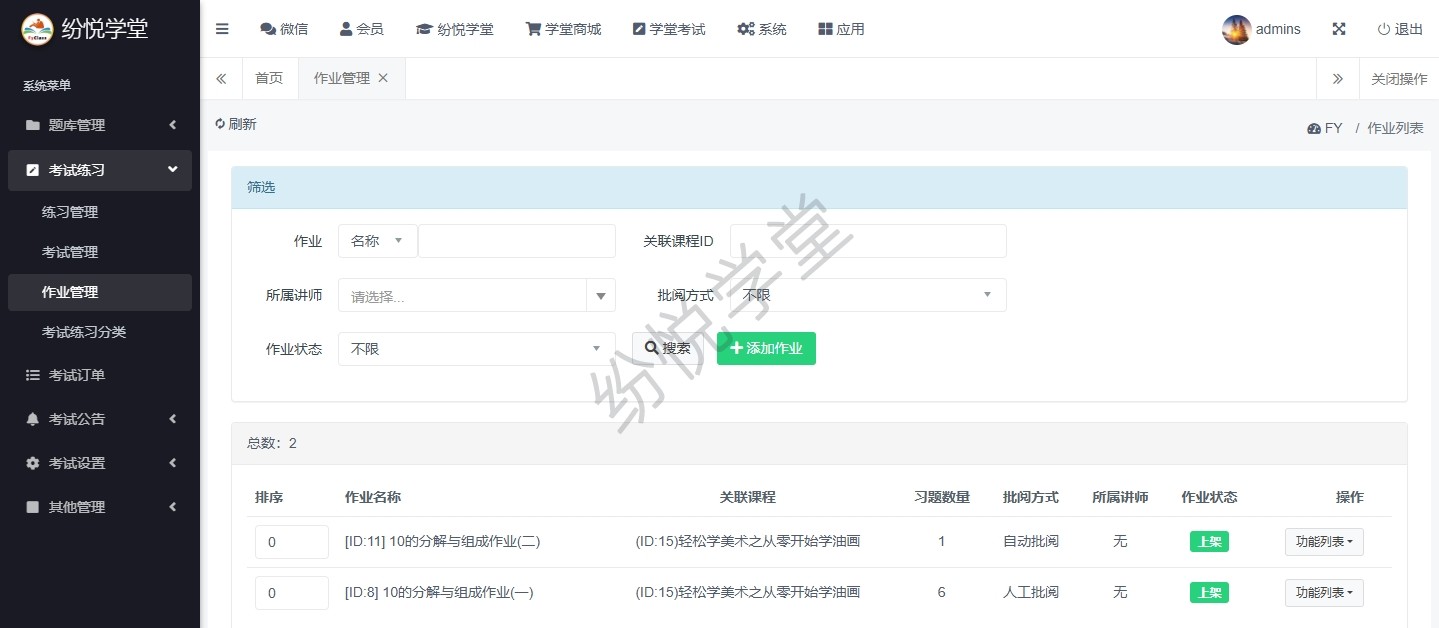Switch to the 首页 tab

click(x=269, y=78)
